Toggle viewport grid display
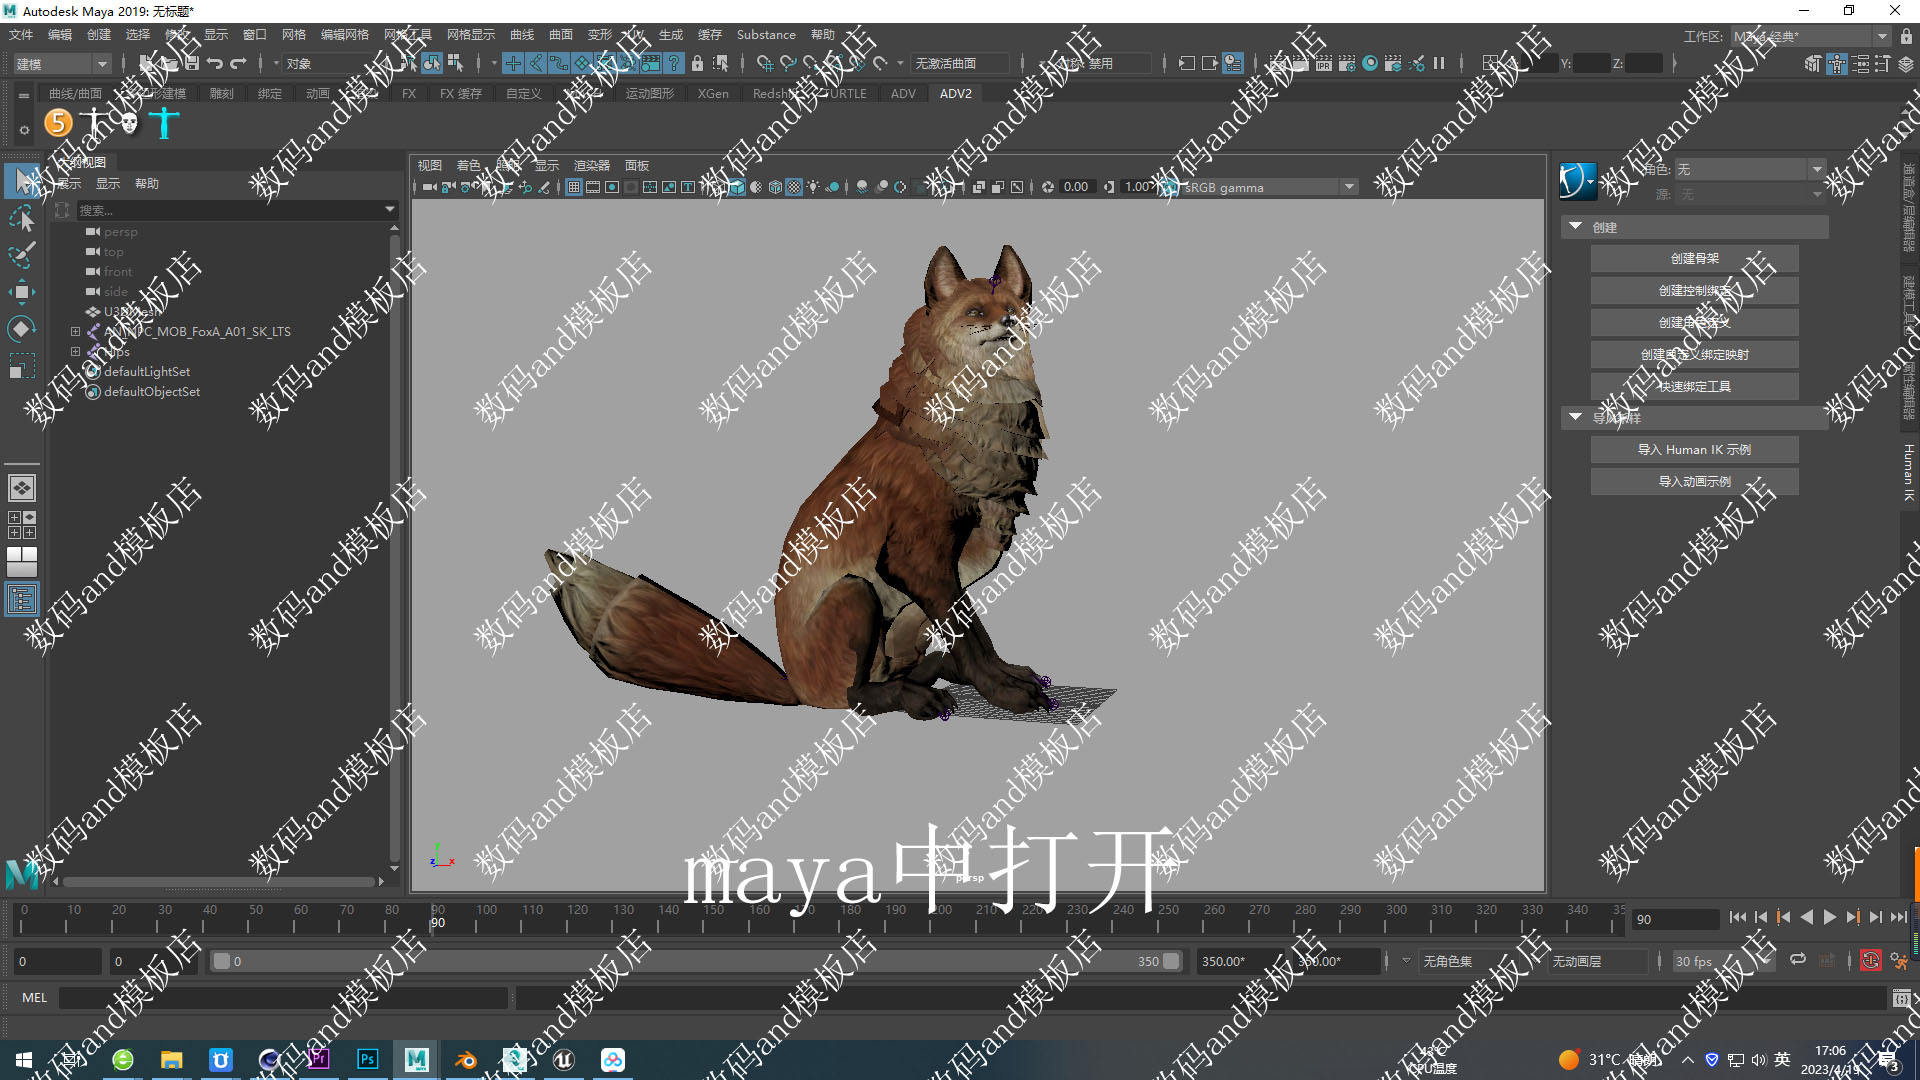The width and height of the screenshot is (1920, 1080). (x=574, y=187)
